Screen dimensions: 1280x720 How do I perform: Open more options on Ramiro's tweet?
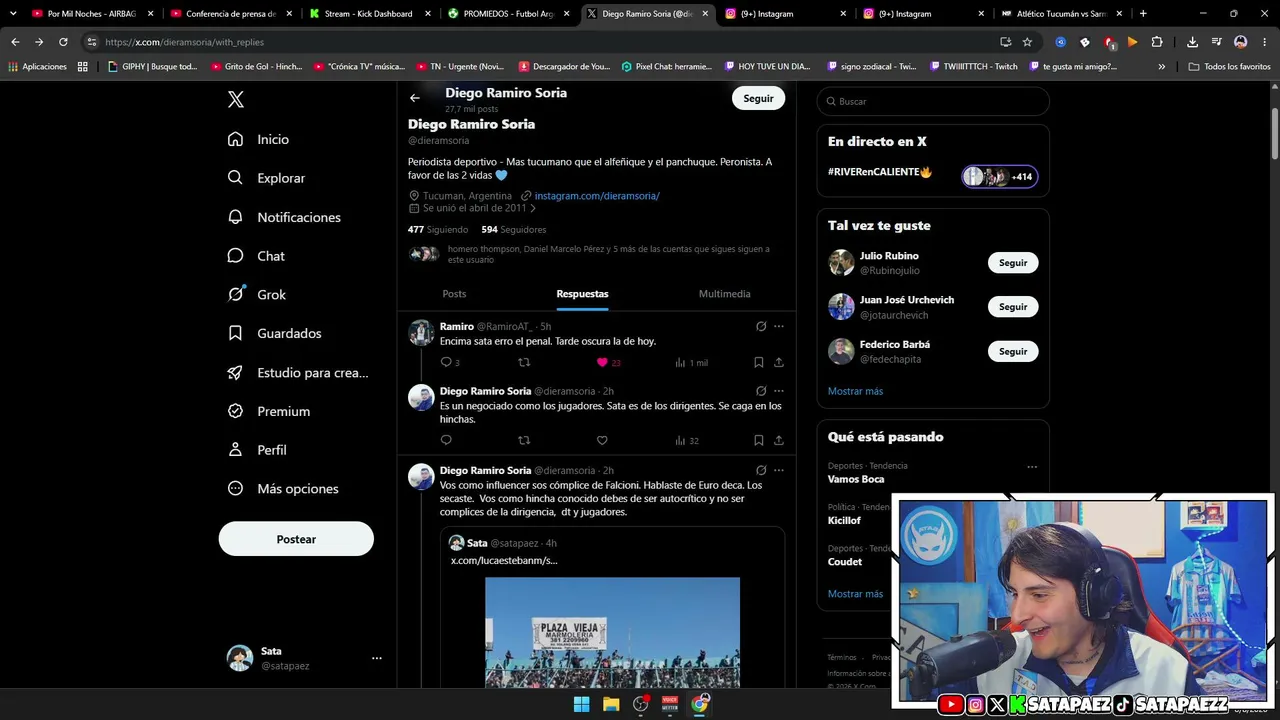[779, 326]
